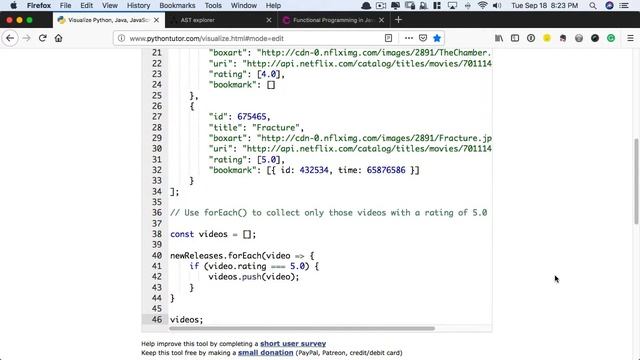Viewport: 640px width, 360px height.
Task: Click the 'if (video.rating === 5.0)' line
Action: pyautogui.click(x=254, y=267)
